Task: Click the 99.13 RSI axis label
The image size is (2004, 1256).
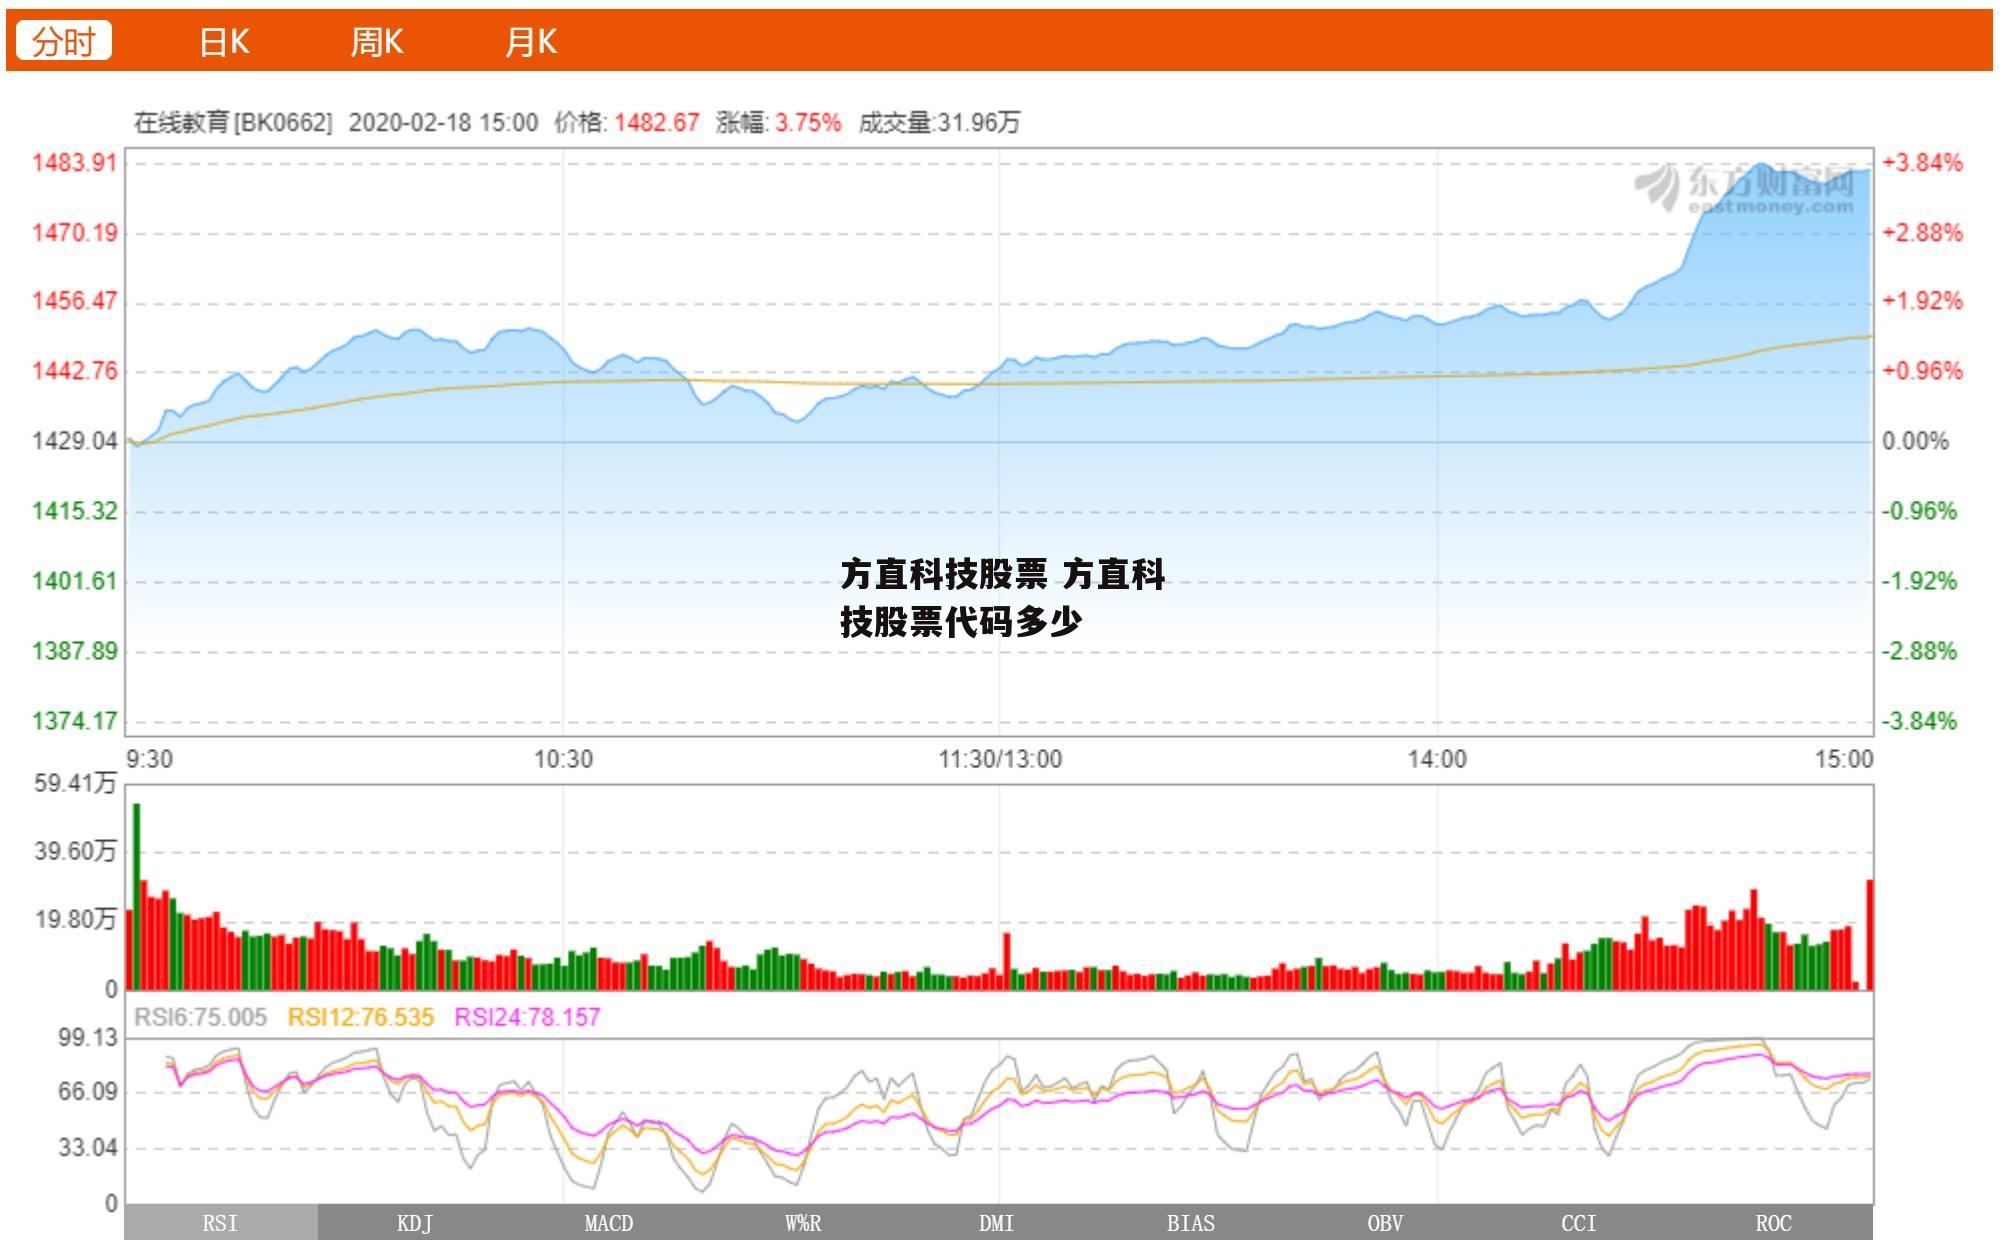Action: pyautogui.click(x=88, y=1038)
